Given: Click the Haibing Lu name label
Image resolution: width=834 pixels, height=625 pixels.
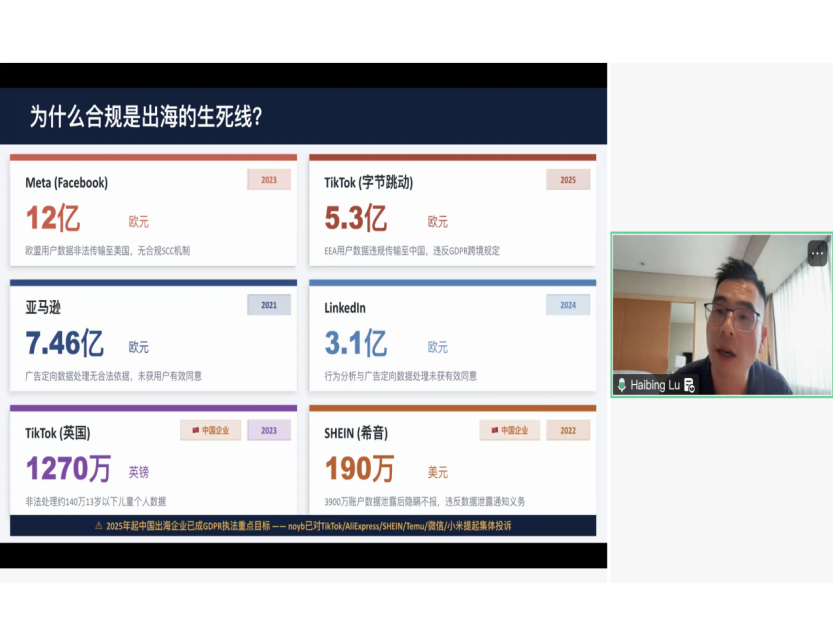Looking at the screenshot, I should (655, 385).
